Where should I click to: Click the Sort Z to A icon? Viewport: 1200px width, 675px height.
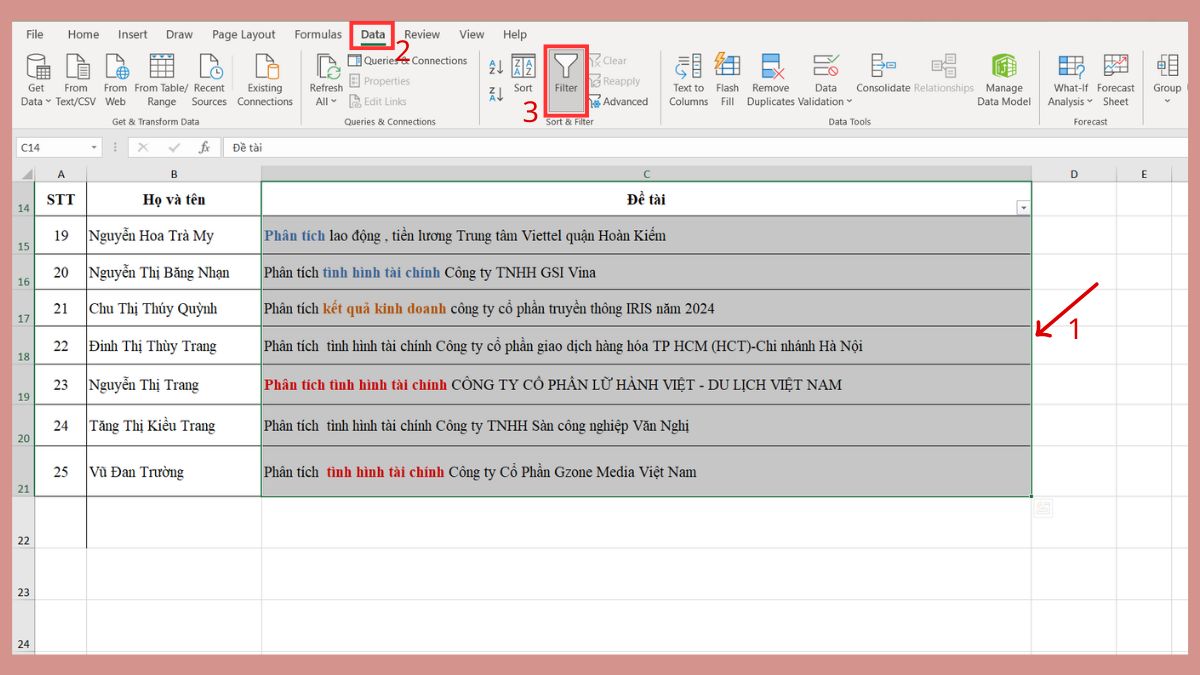point(497,93)
